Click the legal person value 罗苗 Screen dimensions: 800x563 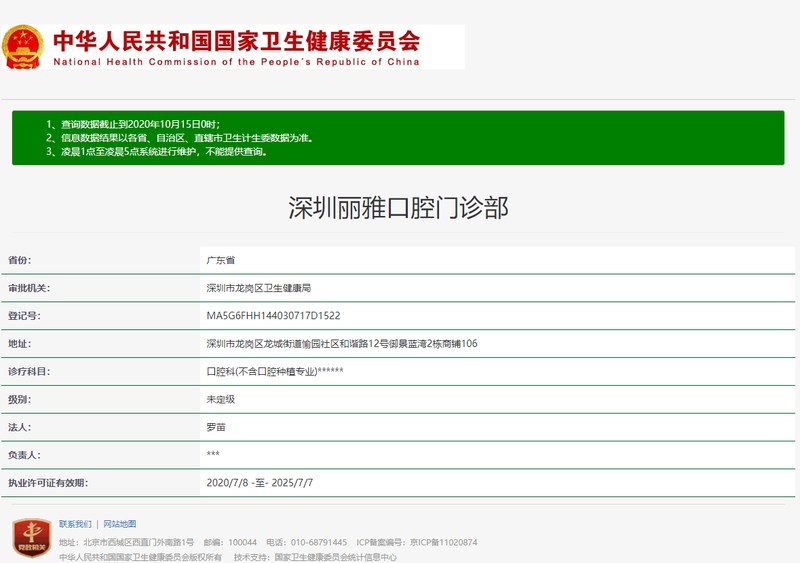[x=216, y=427]
